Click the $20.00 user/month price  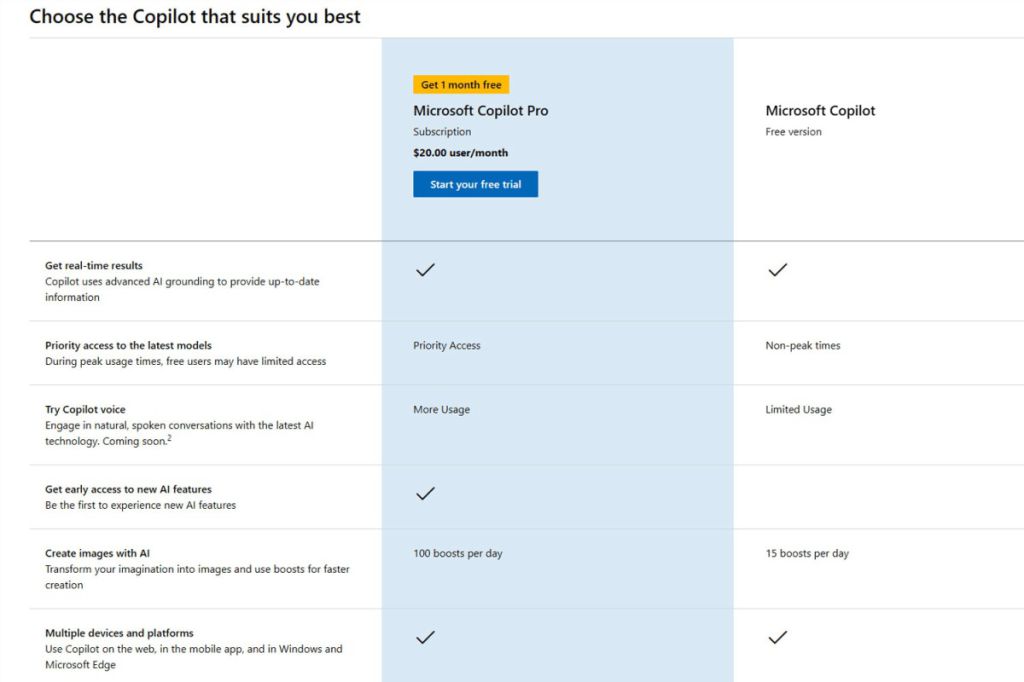tap(460, 153)
